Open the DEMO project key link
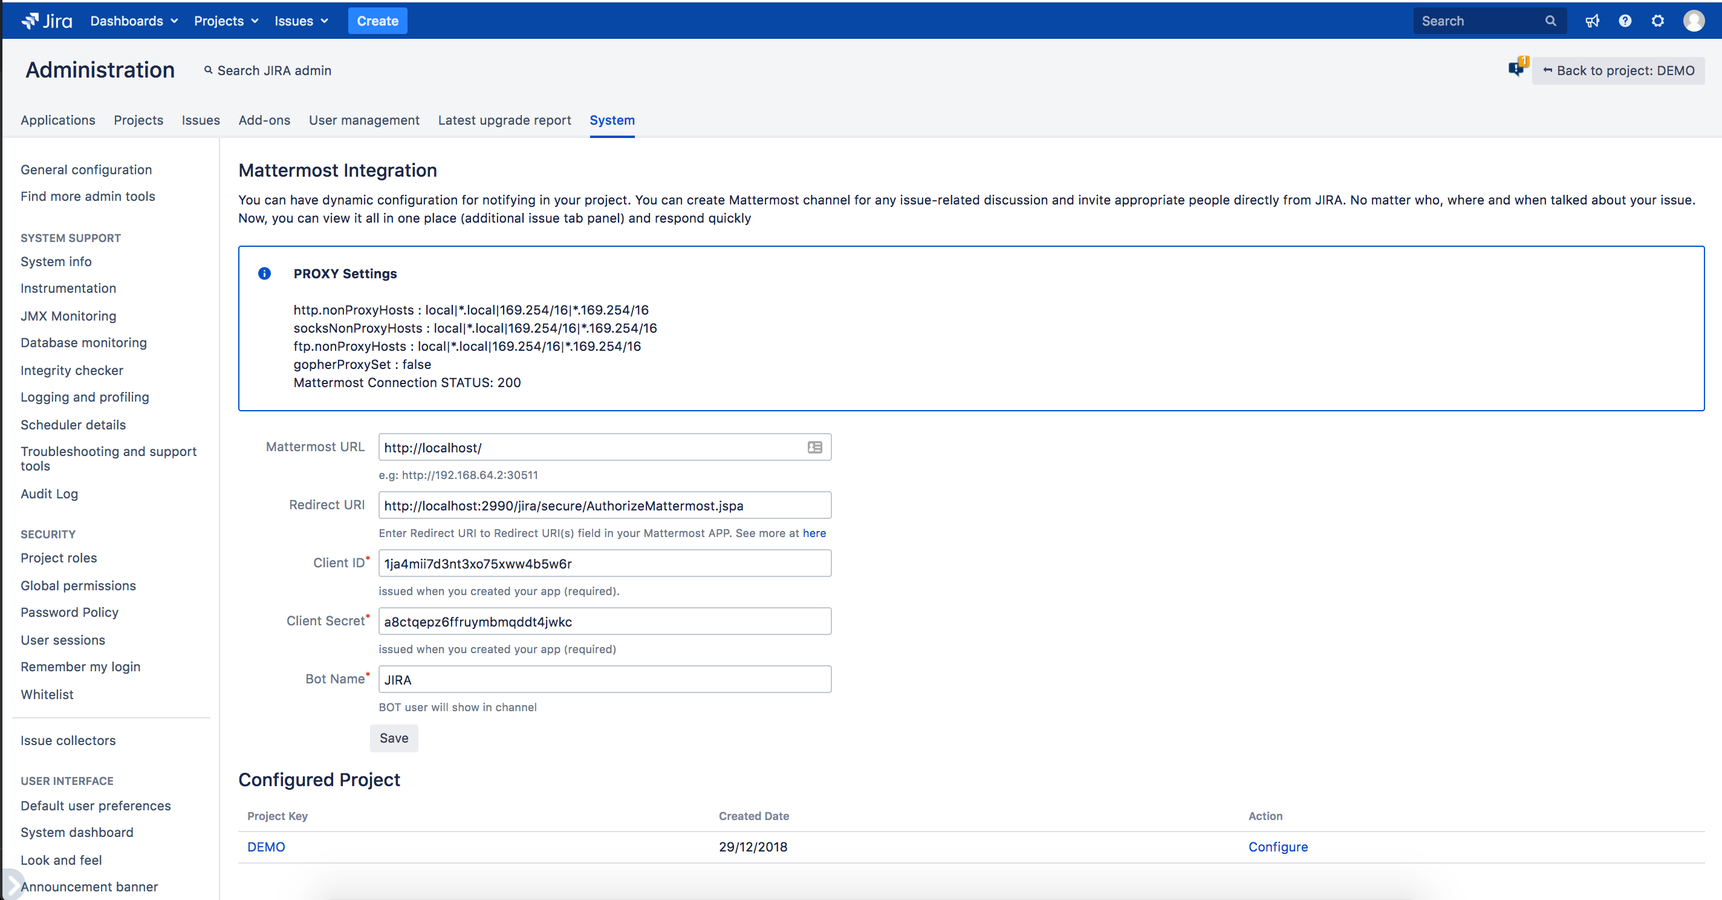 [266, 847]
